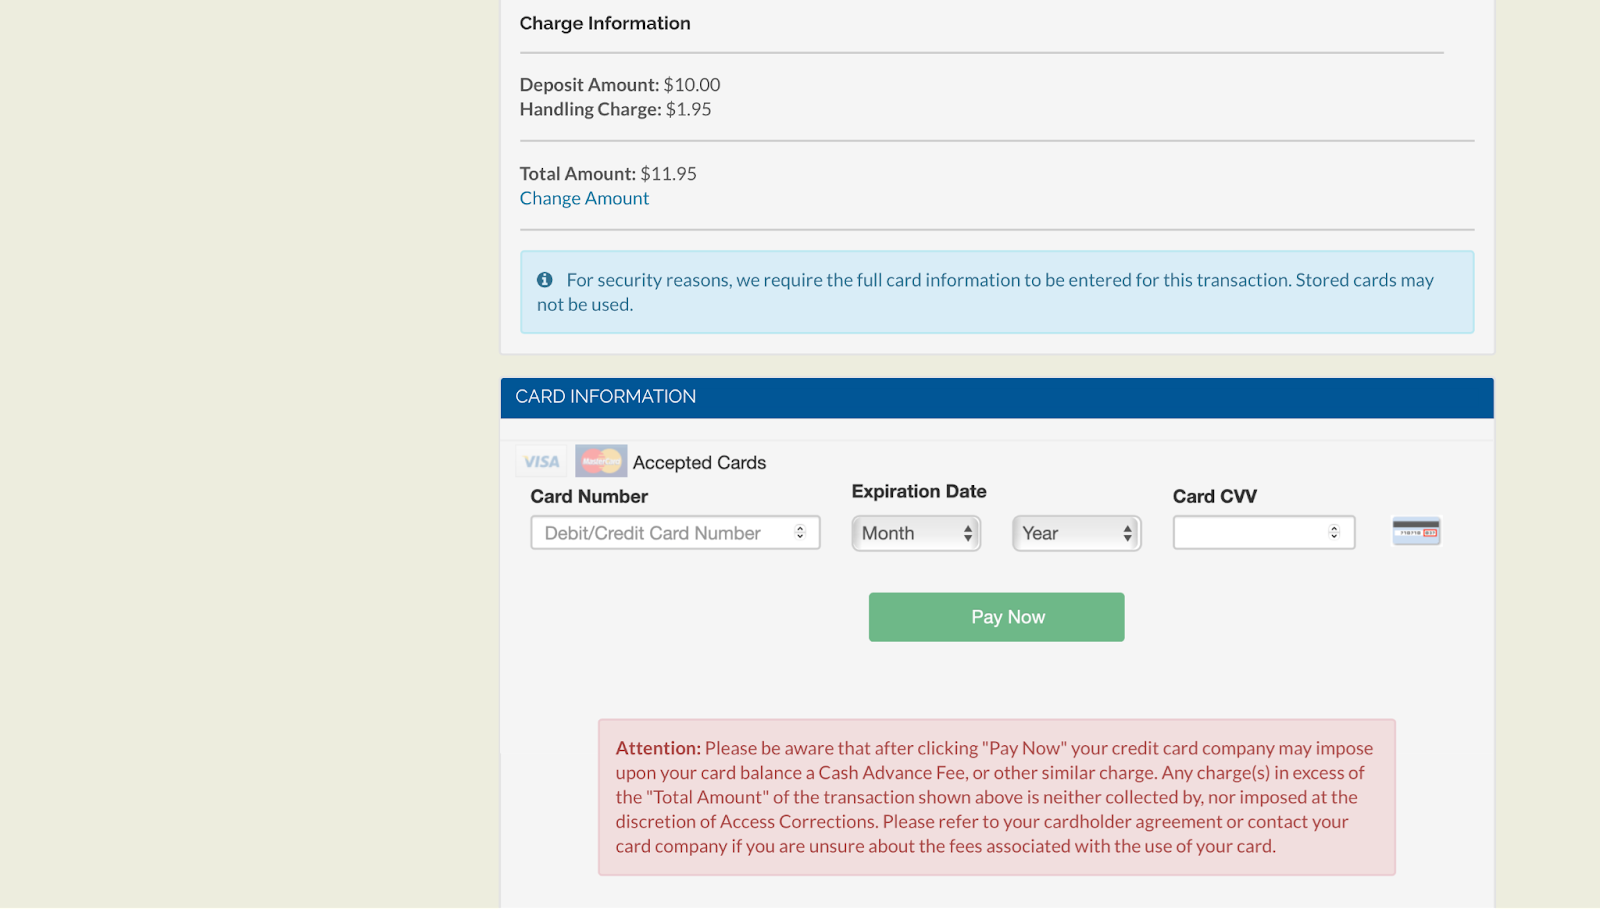
Task: Select the Total Amount value text
Action: click(670, 173)
